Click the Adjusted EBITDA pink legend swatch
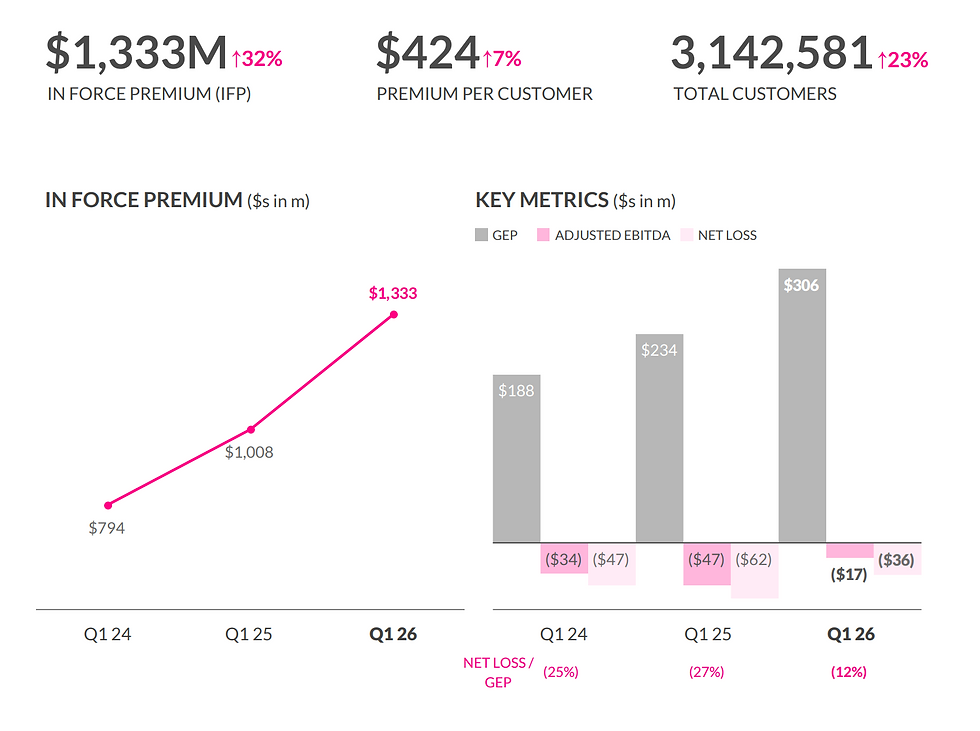 click(x=543, y=235)
